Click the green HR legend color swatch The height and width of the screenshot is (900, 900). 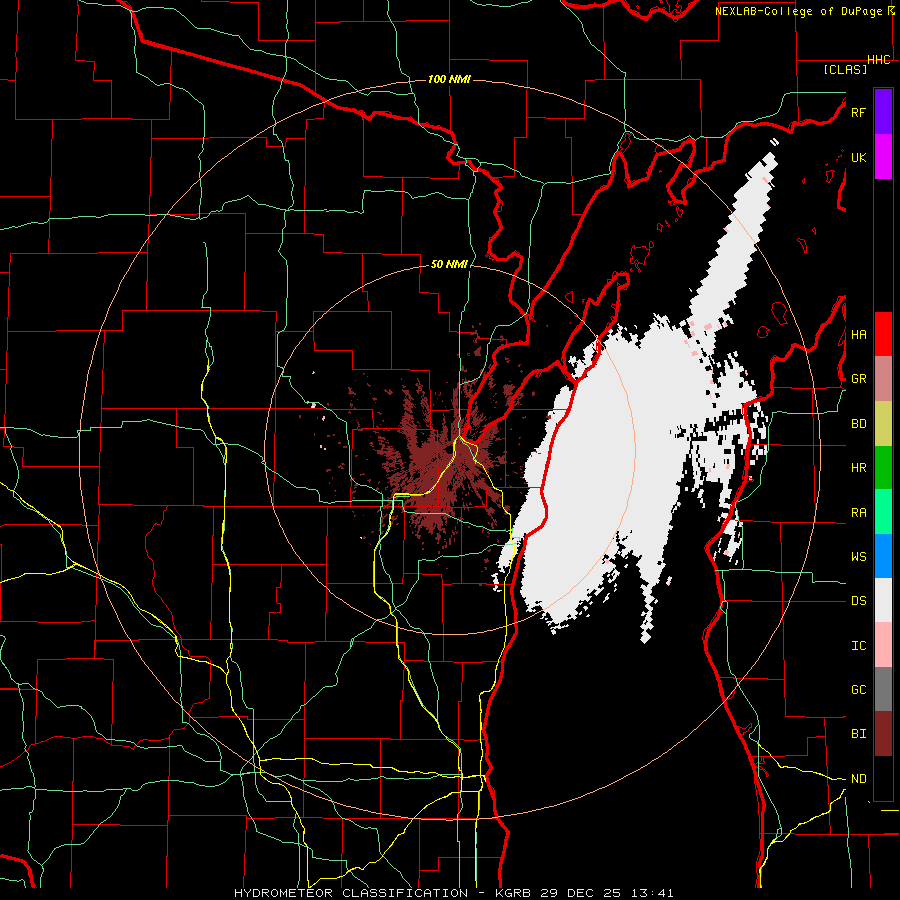[883, 467]
